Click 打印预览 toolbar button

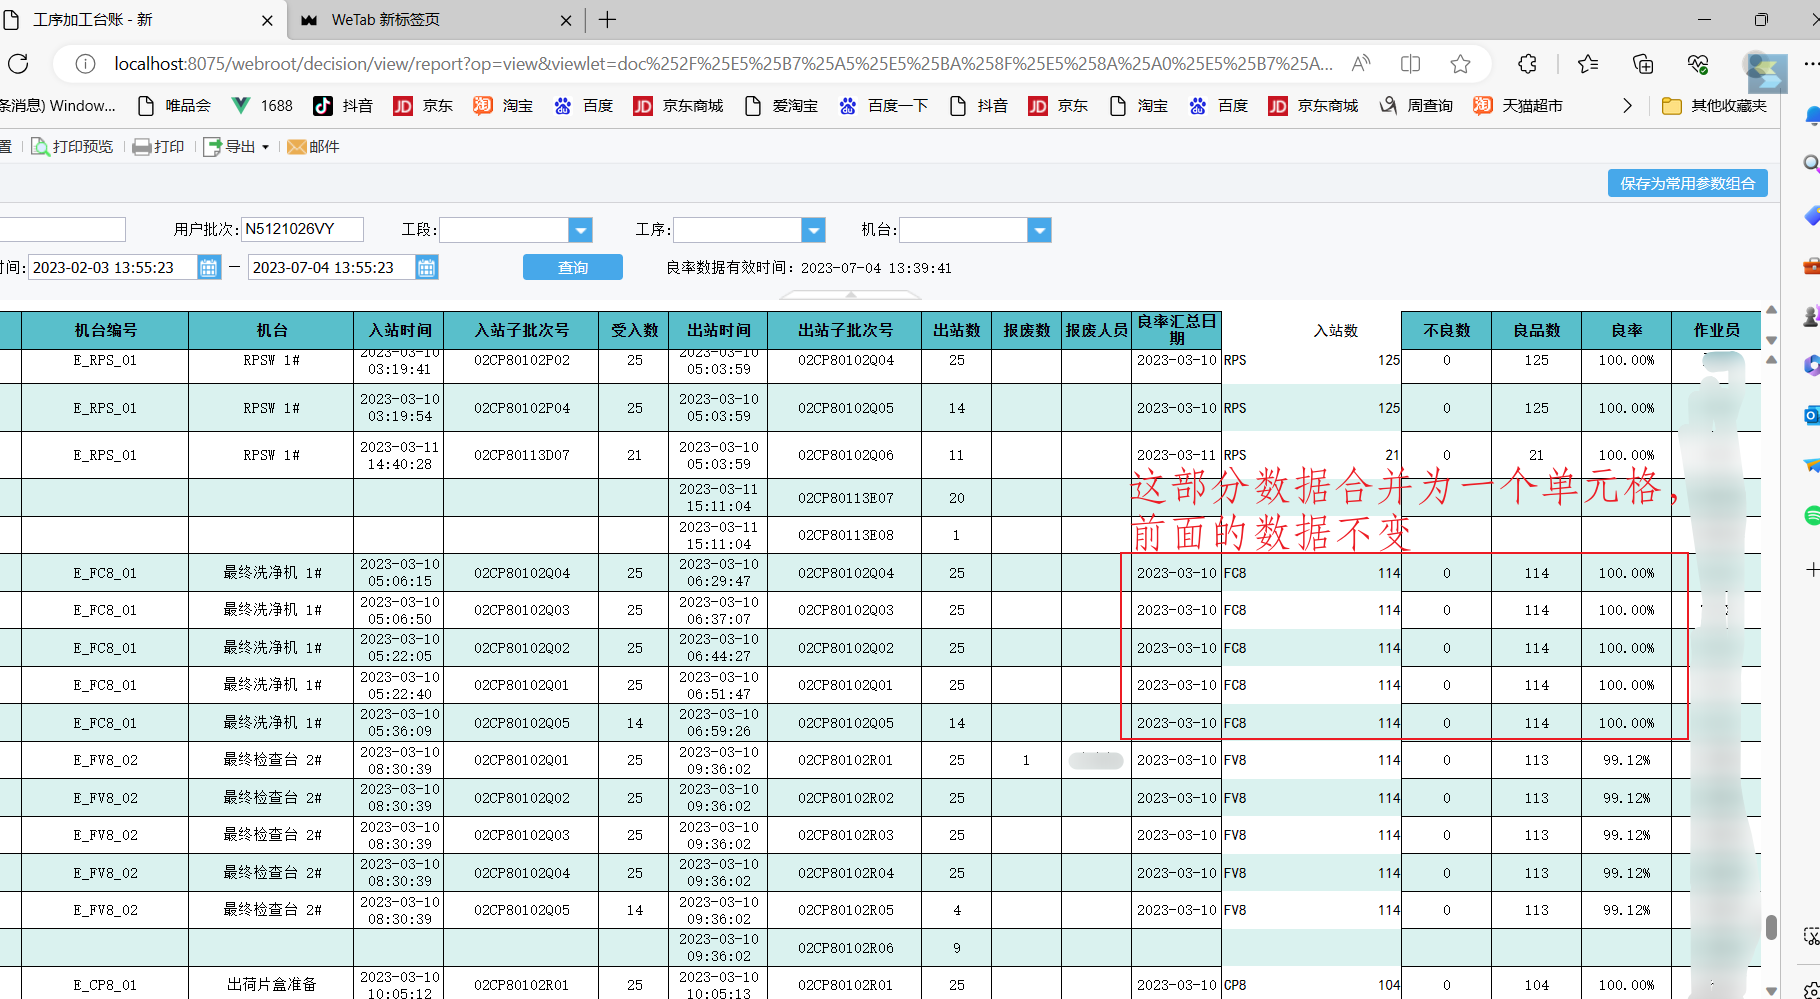point(72,147)
